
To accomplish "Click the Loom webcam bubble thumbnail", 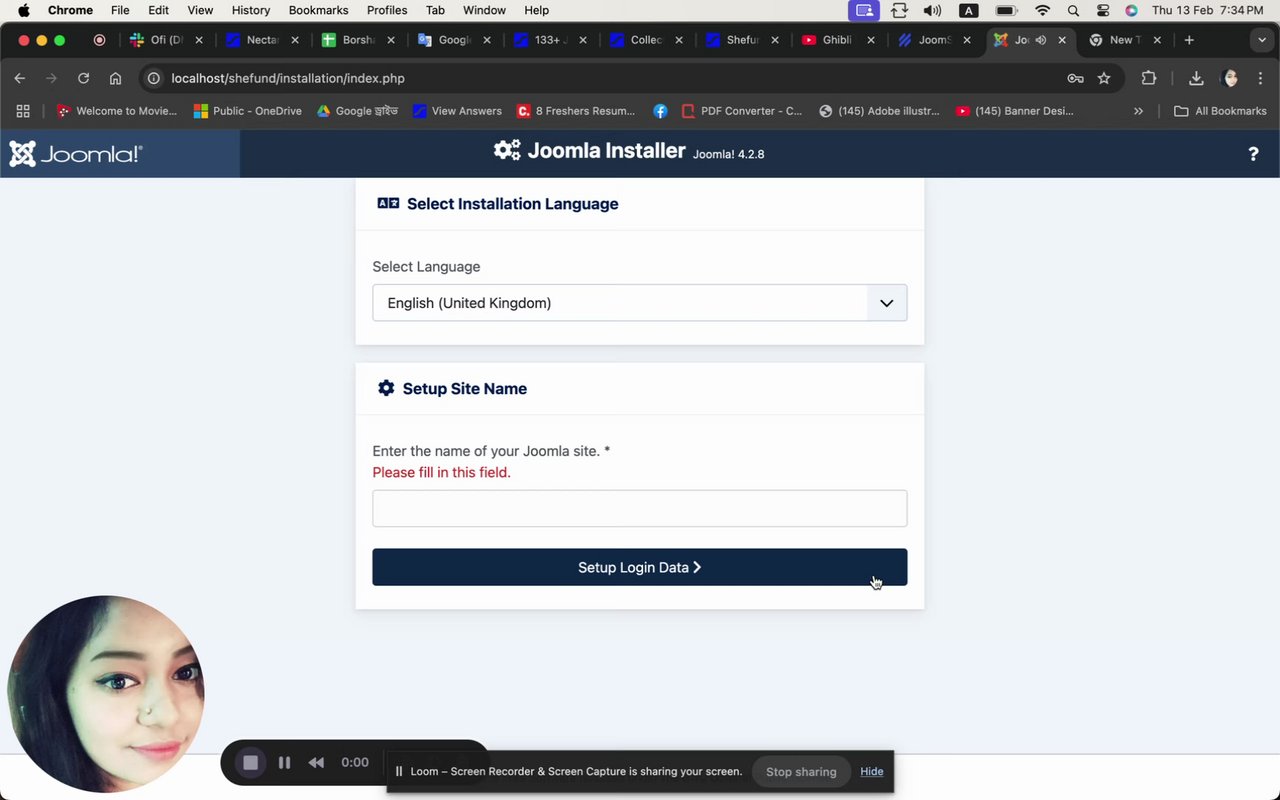I will click(x=106, y=694).
